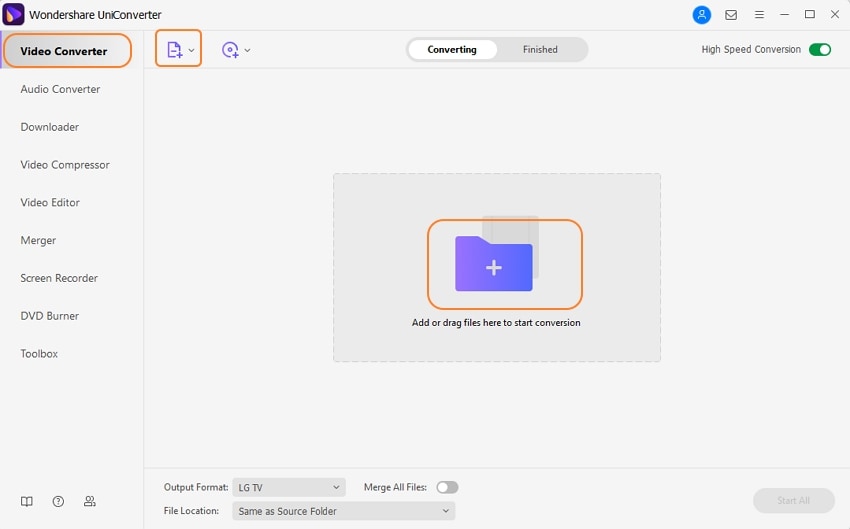The image size is (850, 529).
Task: Toggle the Merge All Files switch
Action: pos(447,487)
